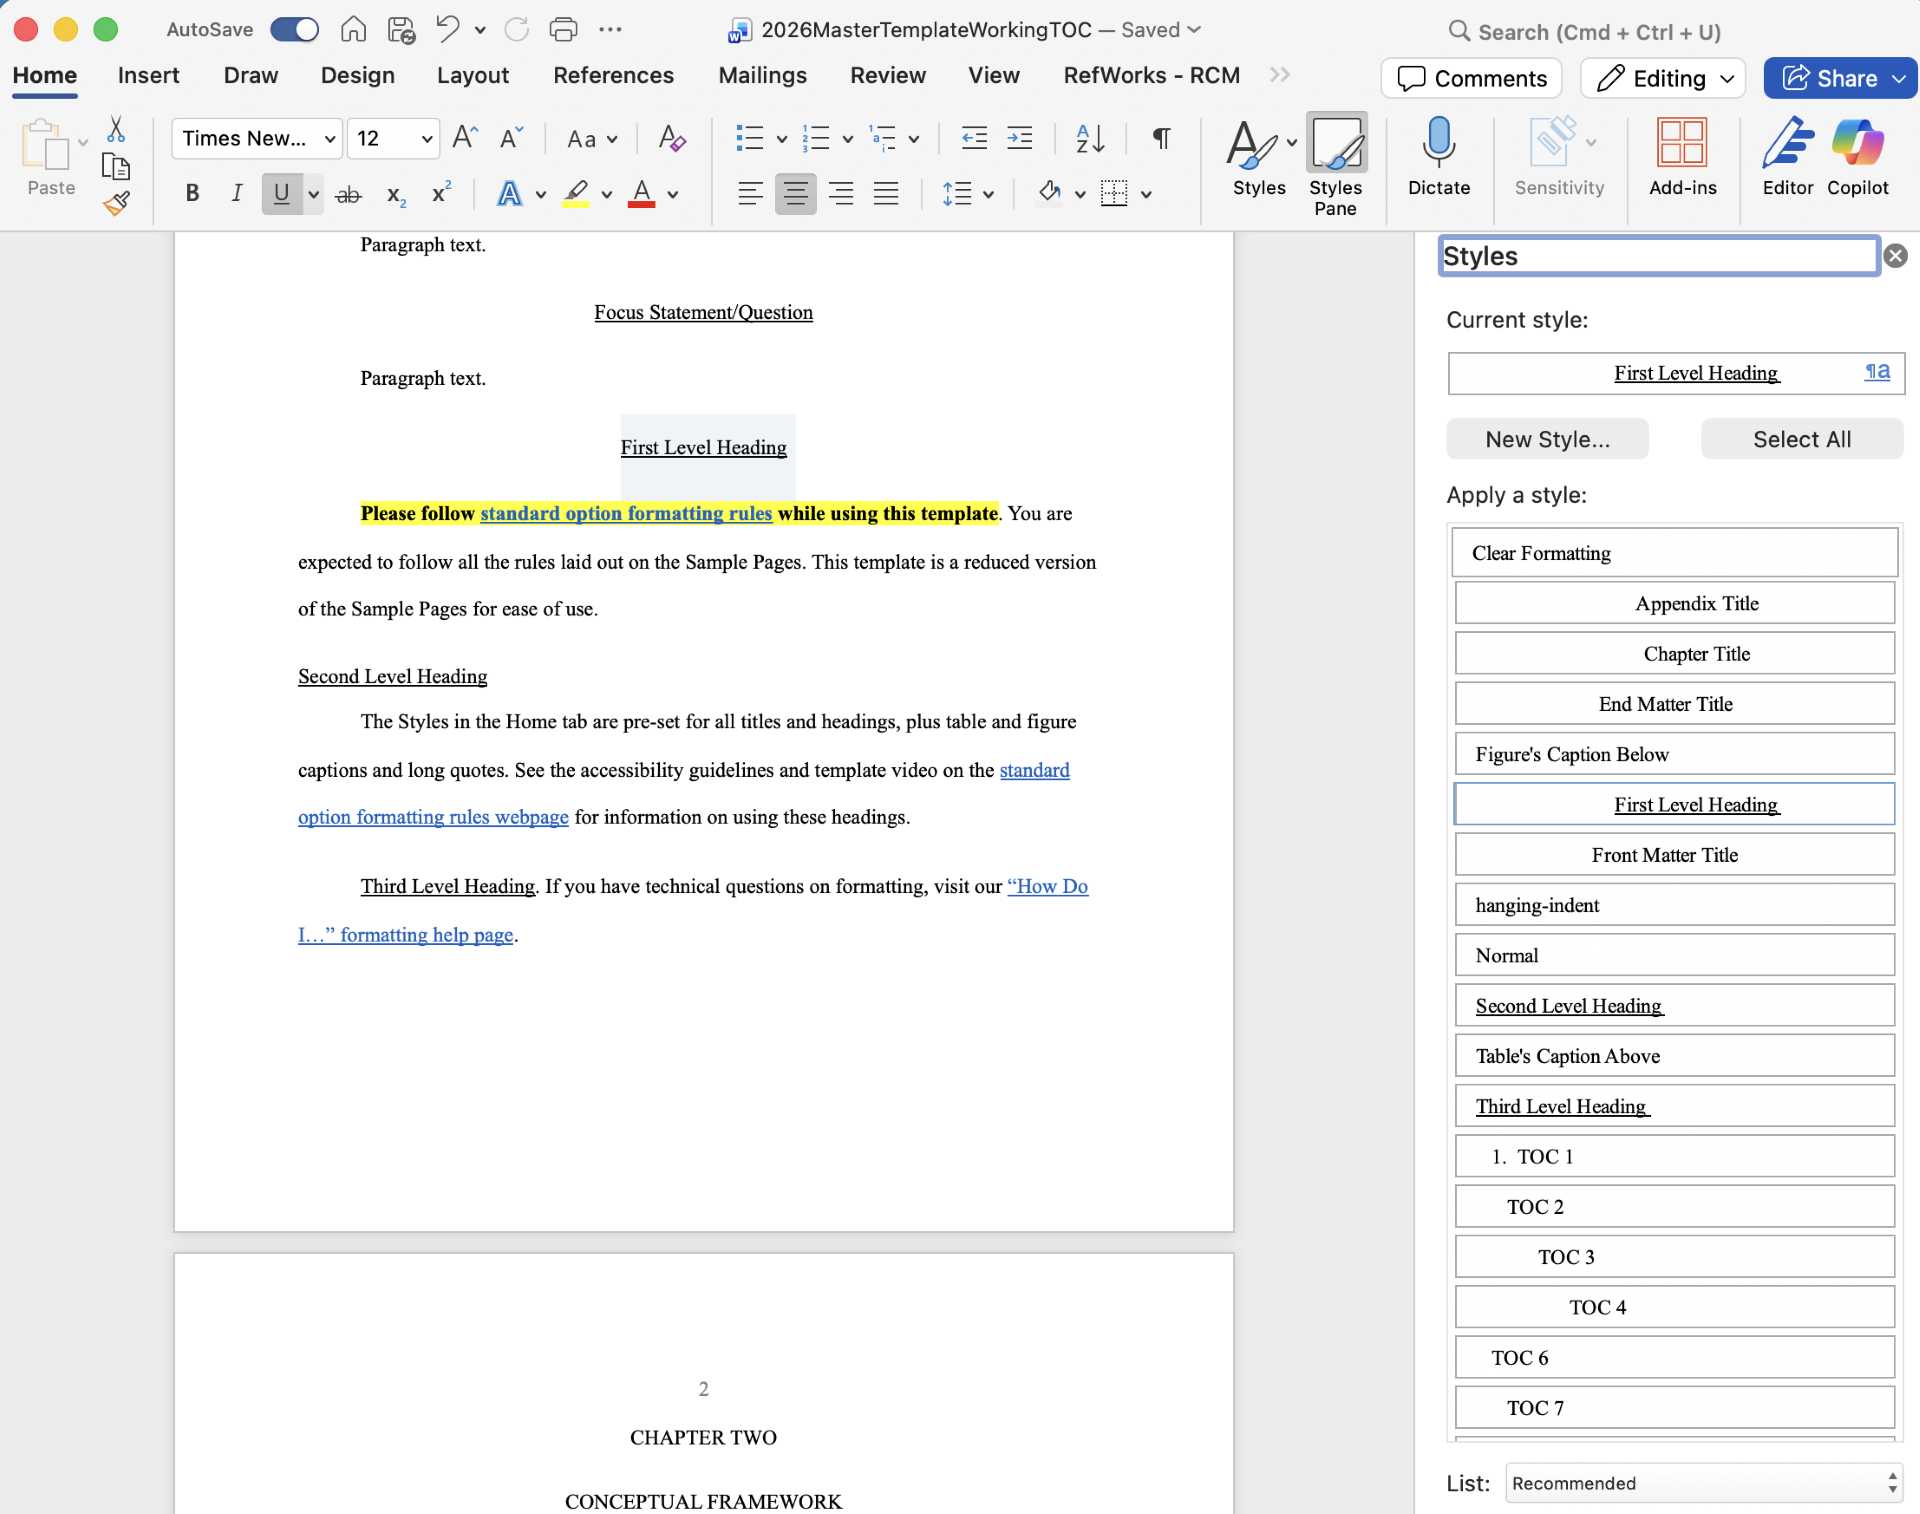The width and height of the screenshot is (1920, 1514).
Task: Toggle italic formatting
Action: (x=236, y=193)
